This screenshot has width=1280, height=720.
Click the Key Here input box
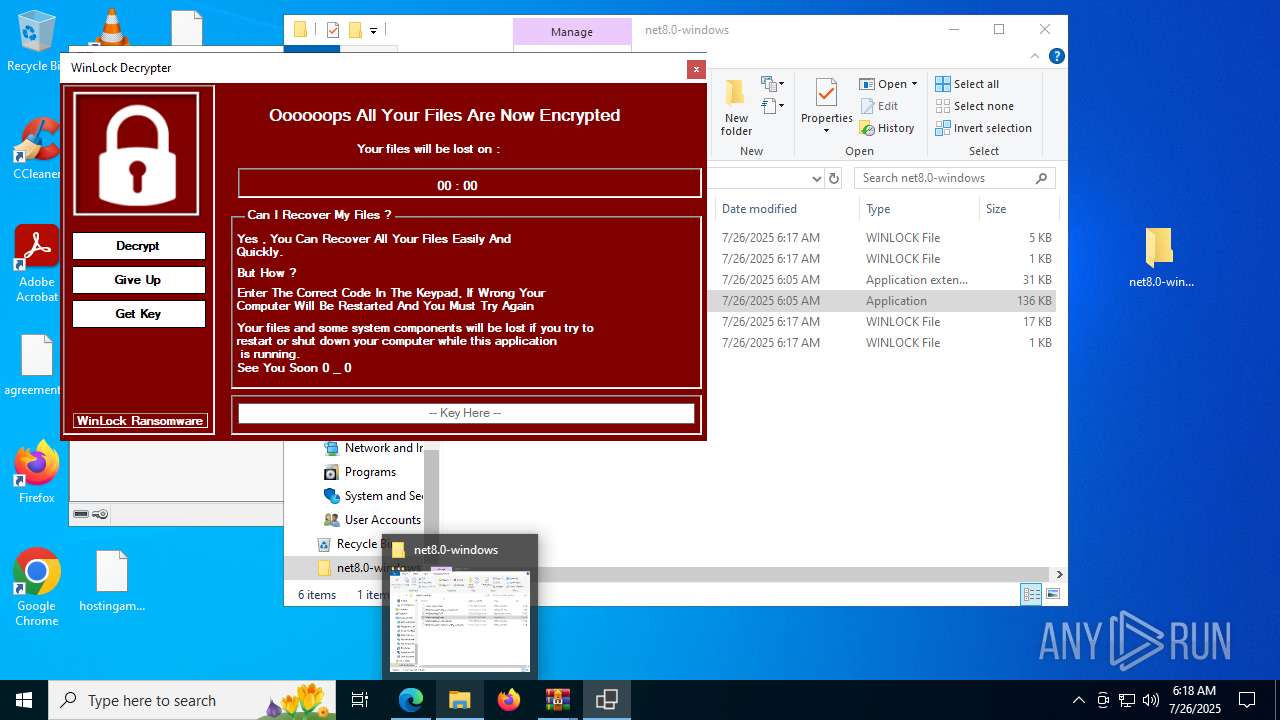pos(465,413)
